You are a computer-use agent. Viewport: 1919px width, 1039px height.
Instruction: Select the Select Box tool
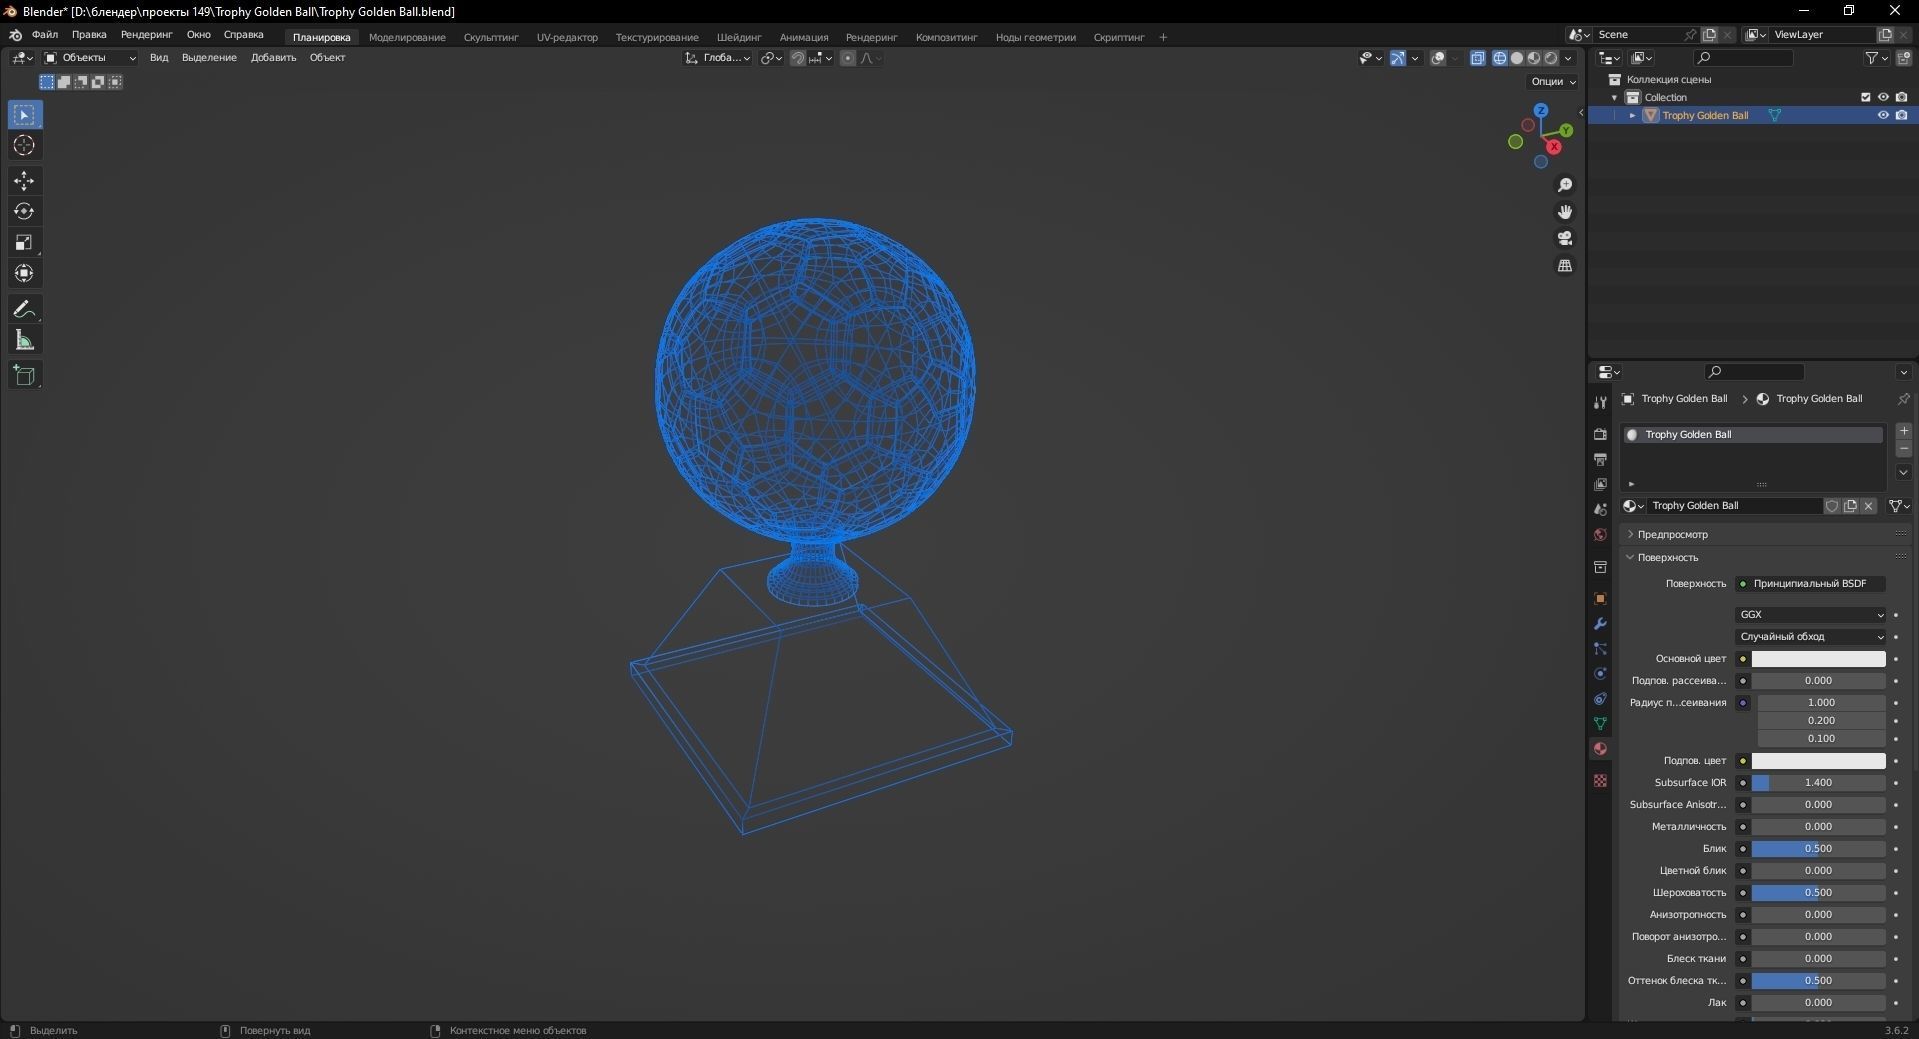[24, 115]
